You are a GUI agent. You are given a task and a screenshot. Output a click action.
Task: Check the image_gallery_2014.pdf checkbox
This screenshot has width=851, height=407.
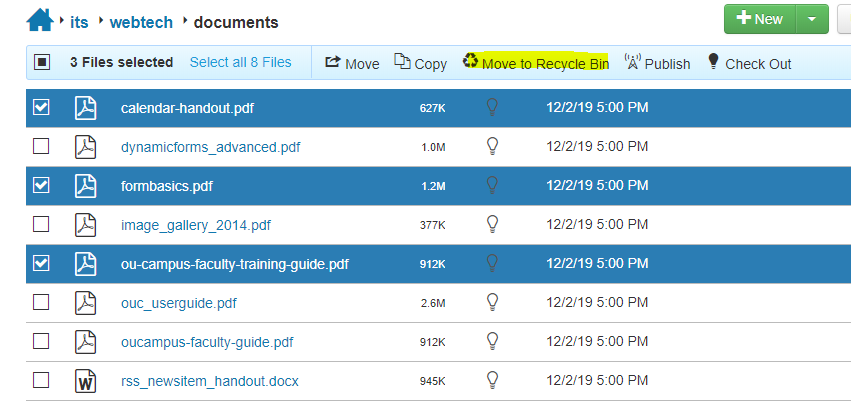coord(41,224)
